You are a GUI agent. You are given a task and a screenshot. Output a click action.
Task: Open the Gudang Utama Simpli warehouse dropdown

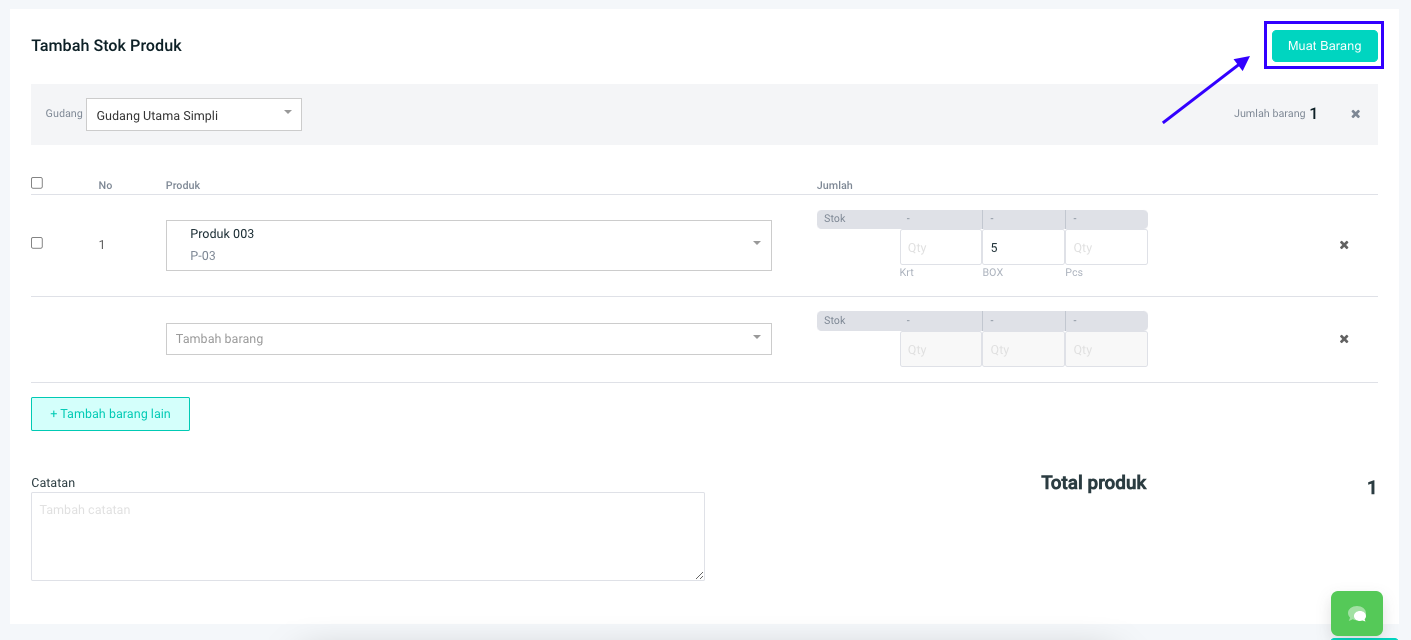194,115
